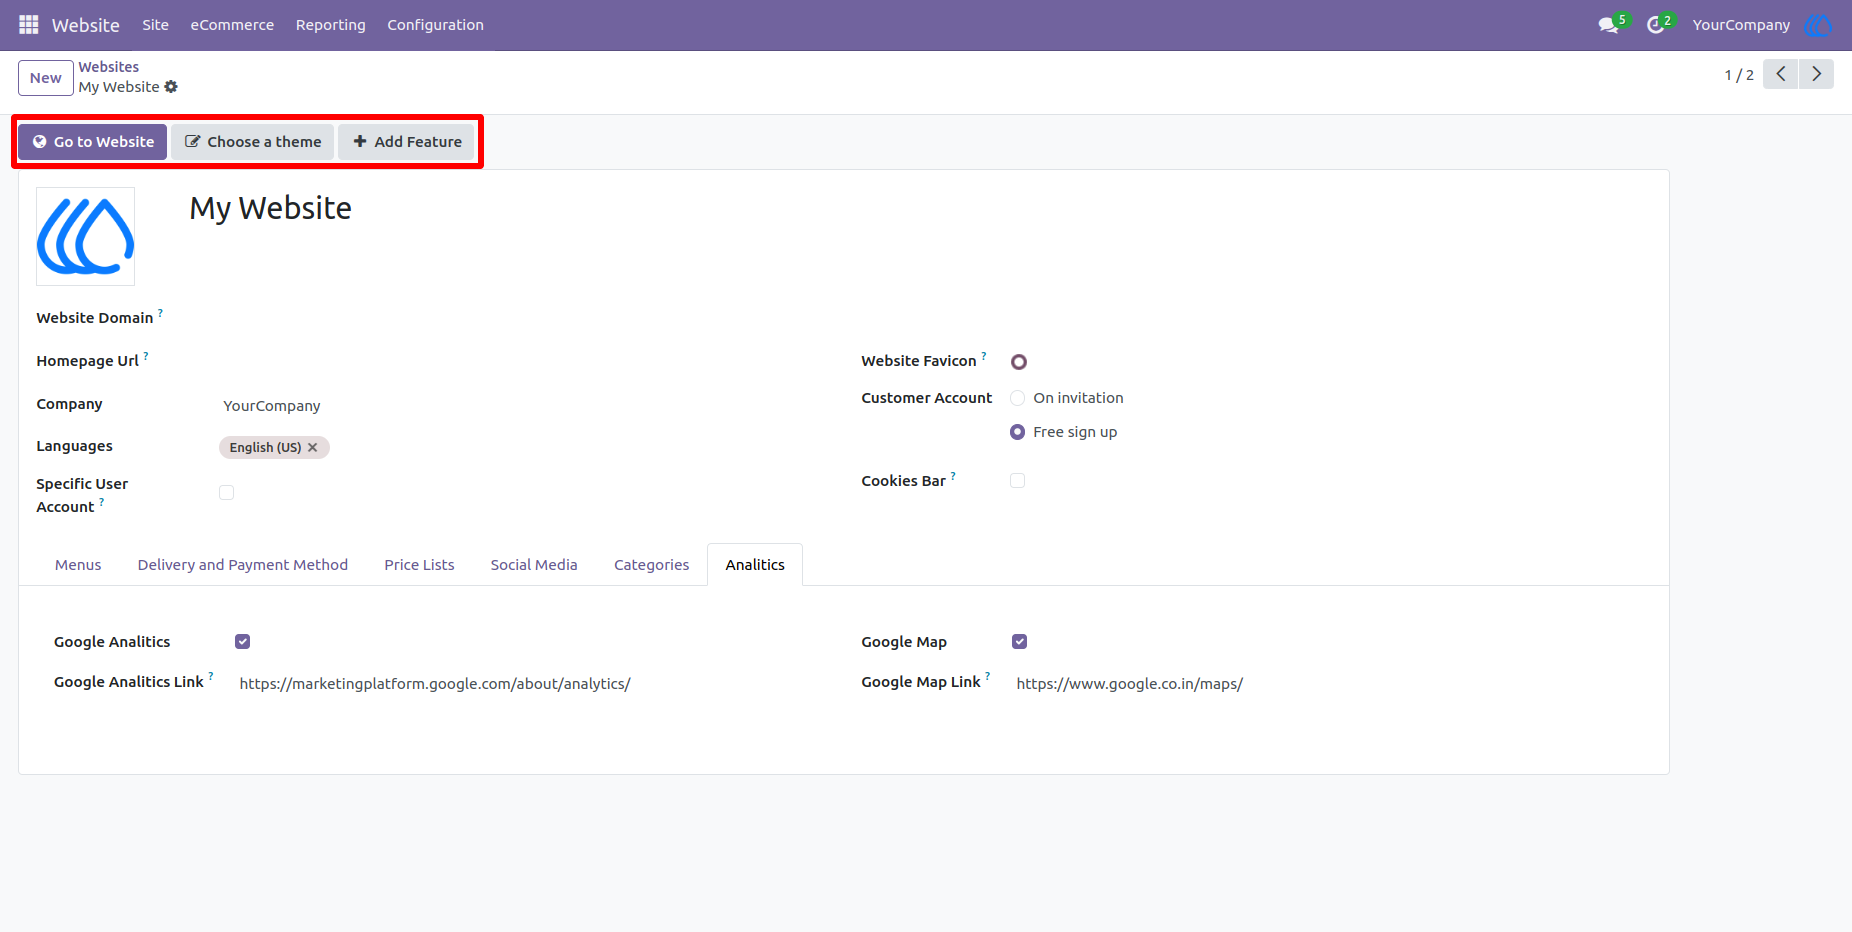This screenshot has height=932, width=1852.
Task: Switch to the Menus tab
Action: (x=78, y=565)
